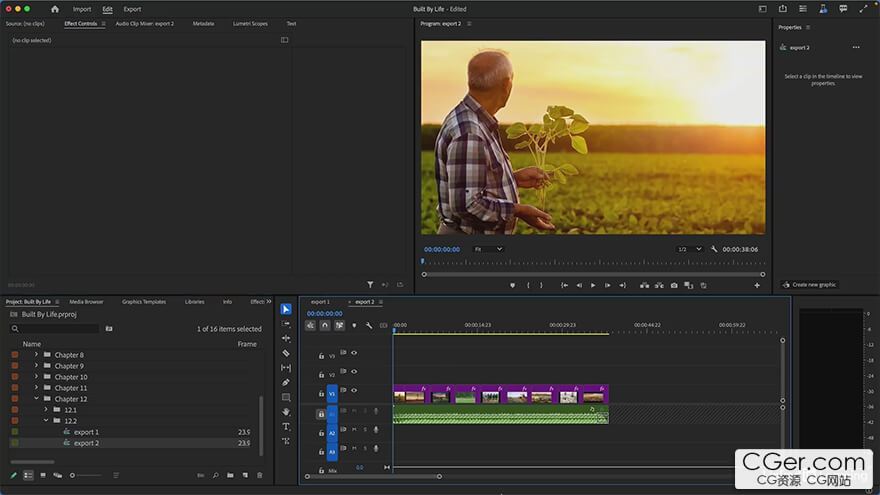Screen dimensions: 880x495
Task: Click Export Frame camera icon
Action: pyautogui.click(x=674, y=285)
